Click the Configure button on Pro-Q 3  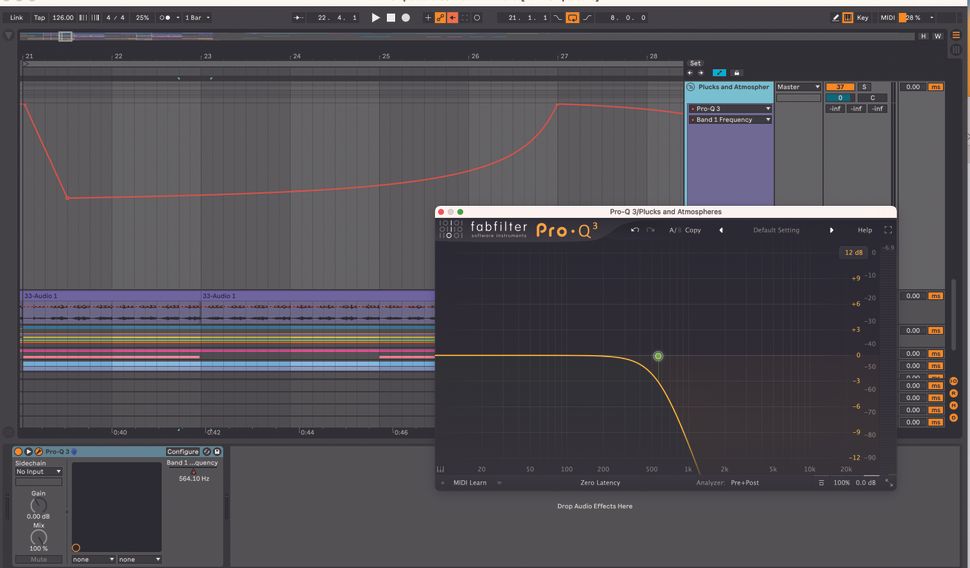(182, 452)
